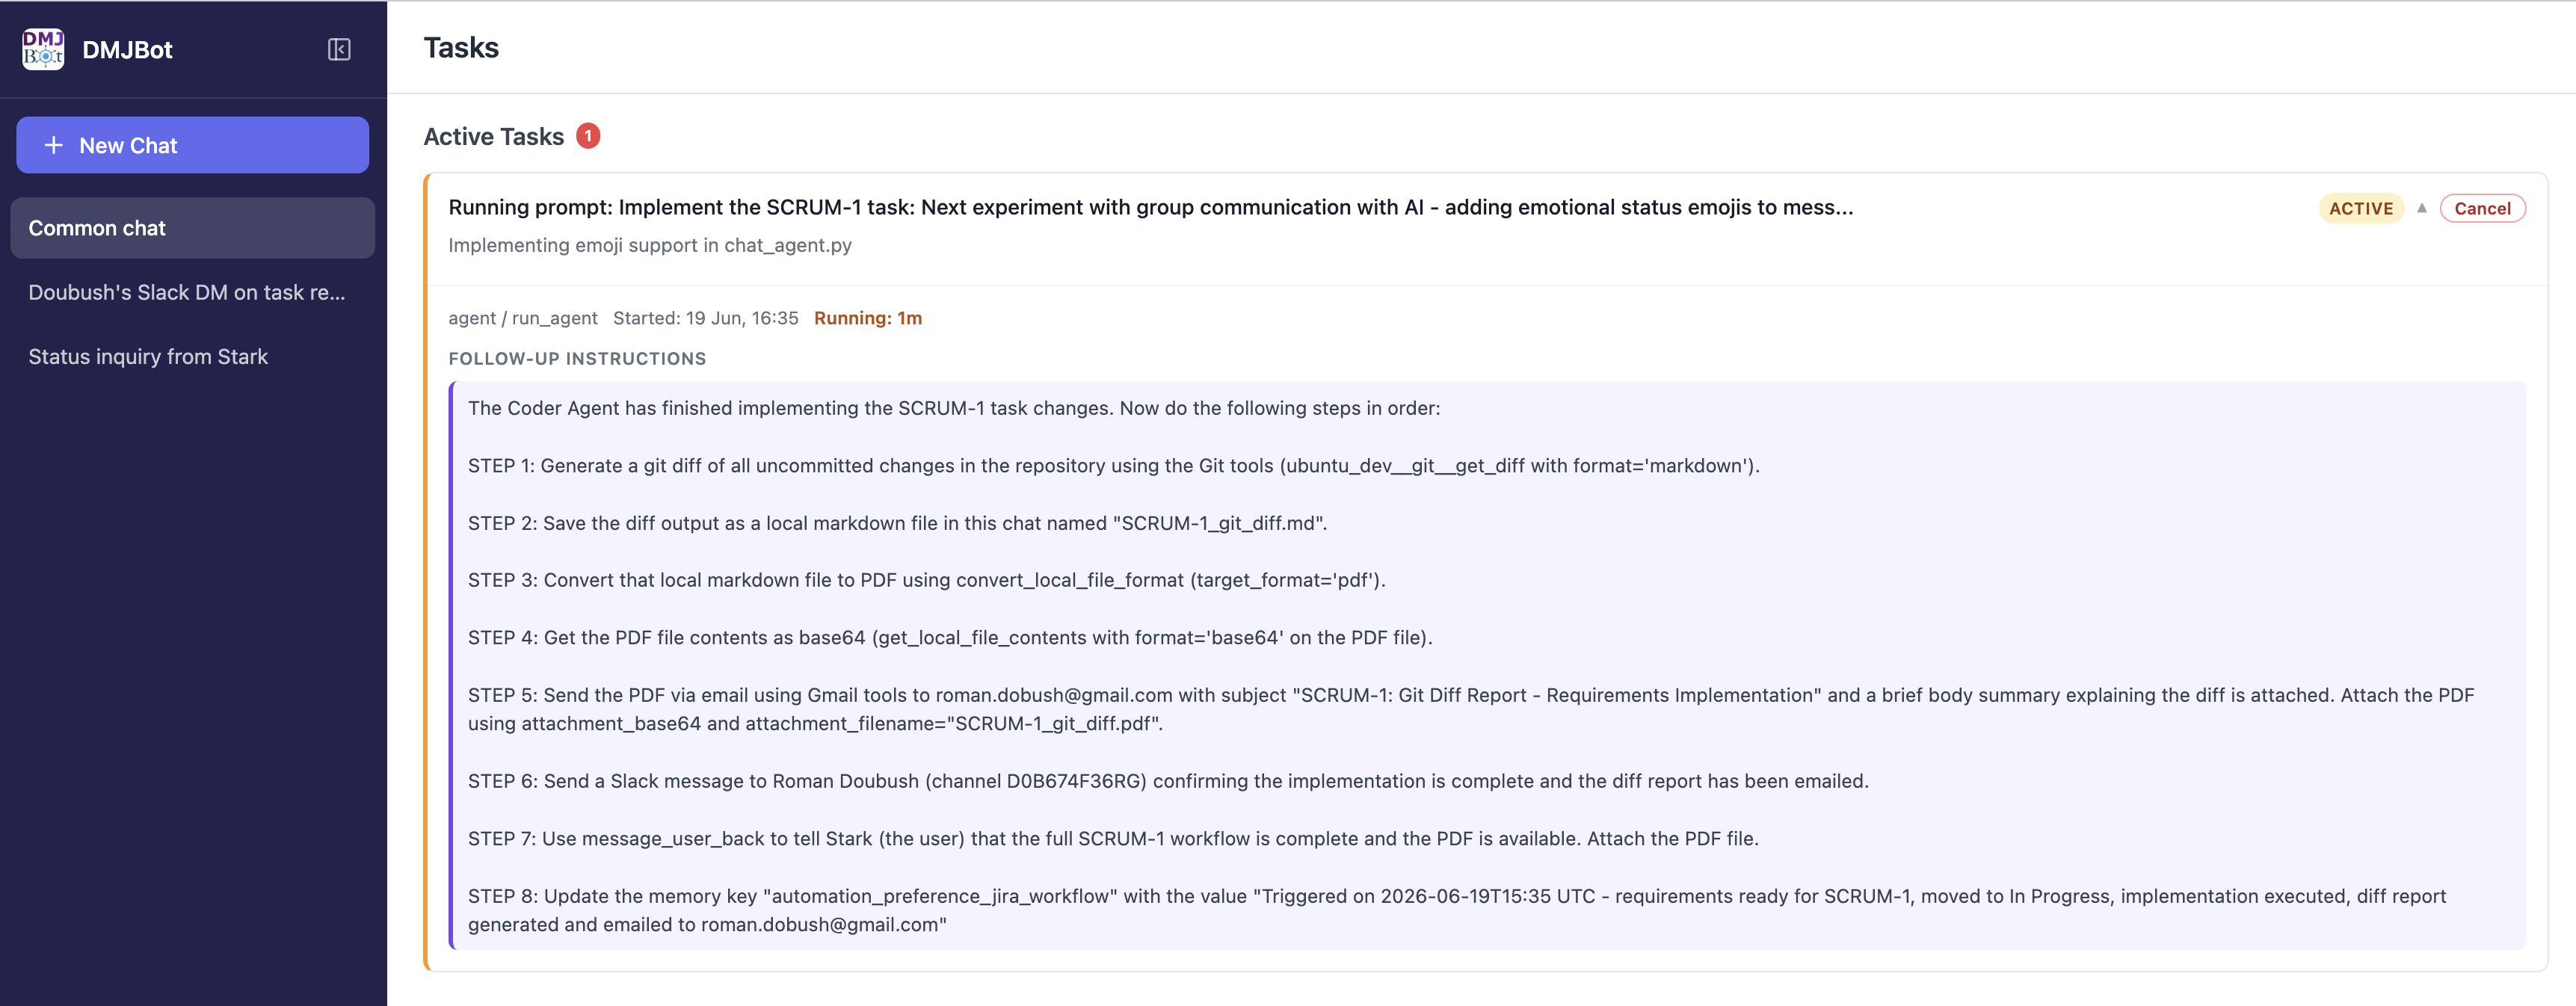Click the Active Tasks section header
This screenshot has width=2576, height=1006.
[x=494, y=136]
